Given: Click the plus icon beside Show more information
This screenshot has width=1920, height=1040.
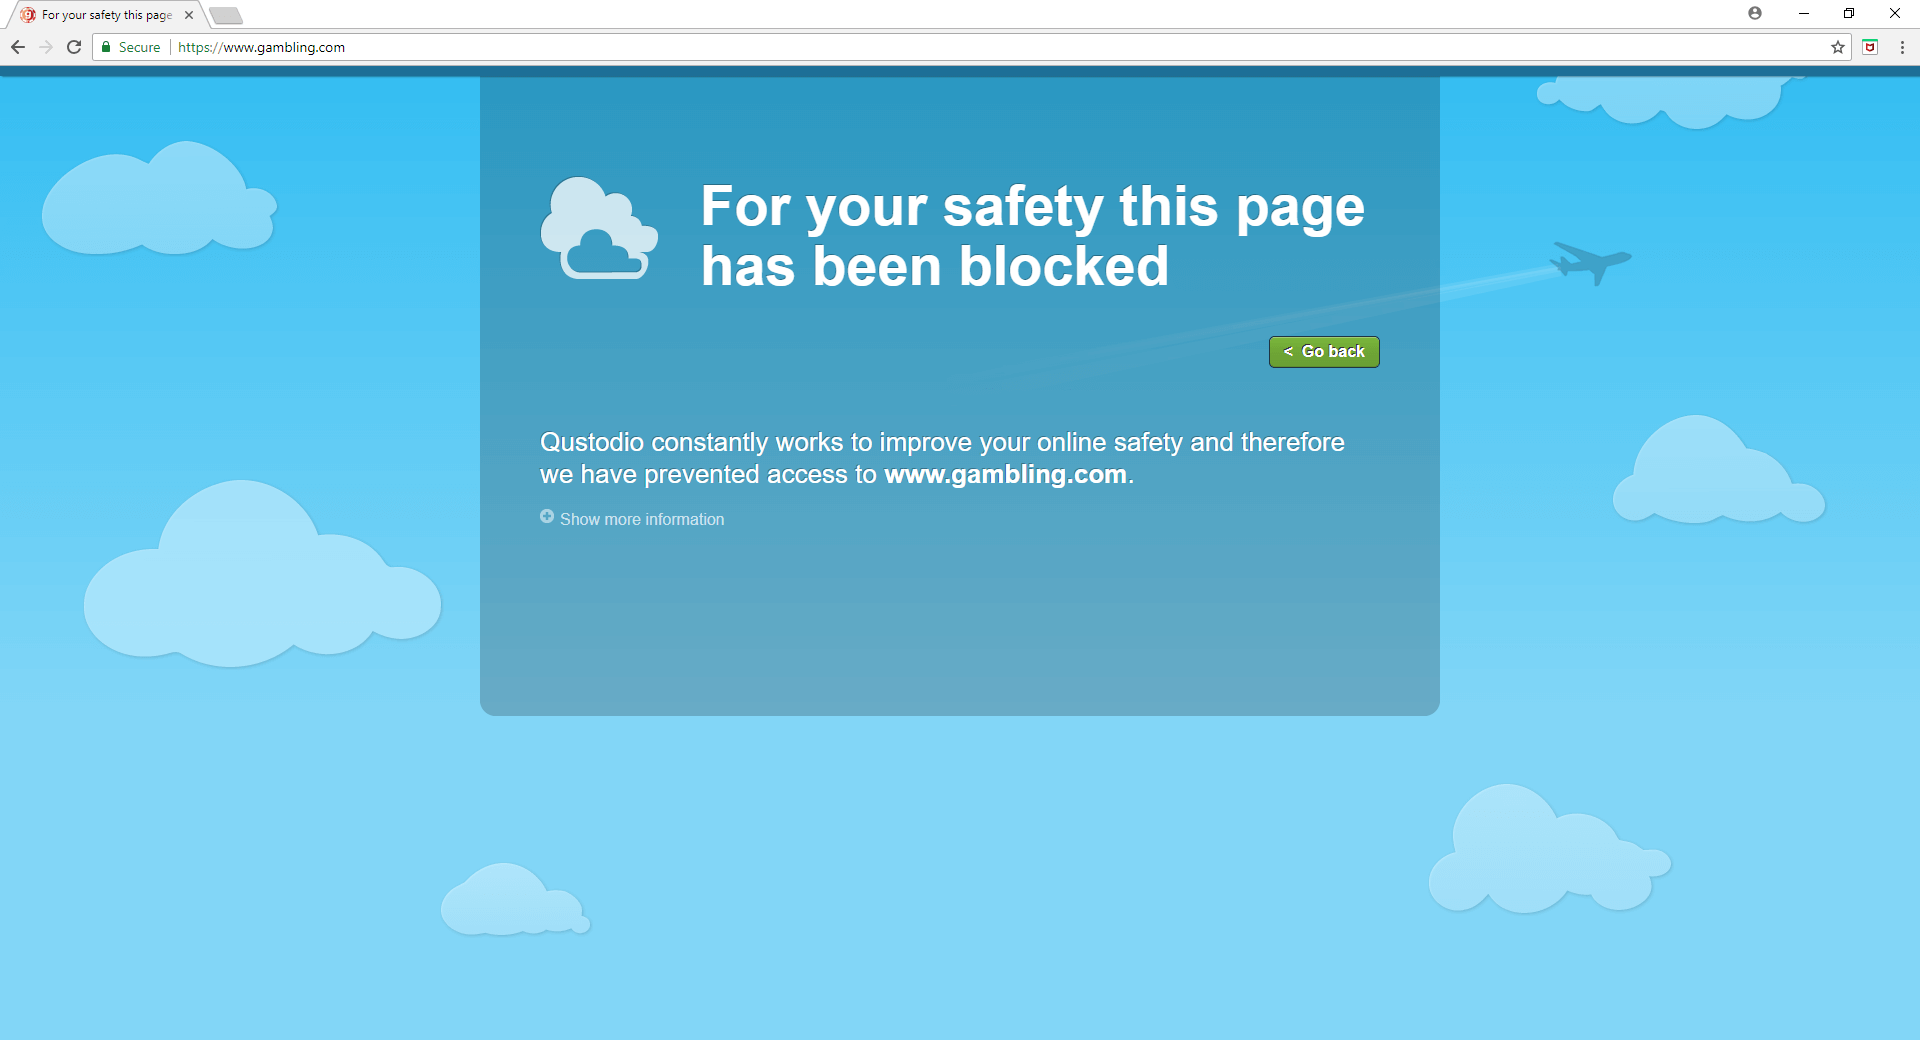Looking at the screenshot, I should pyautogui.click(x=547, y=516).
